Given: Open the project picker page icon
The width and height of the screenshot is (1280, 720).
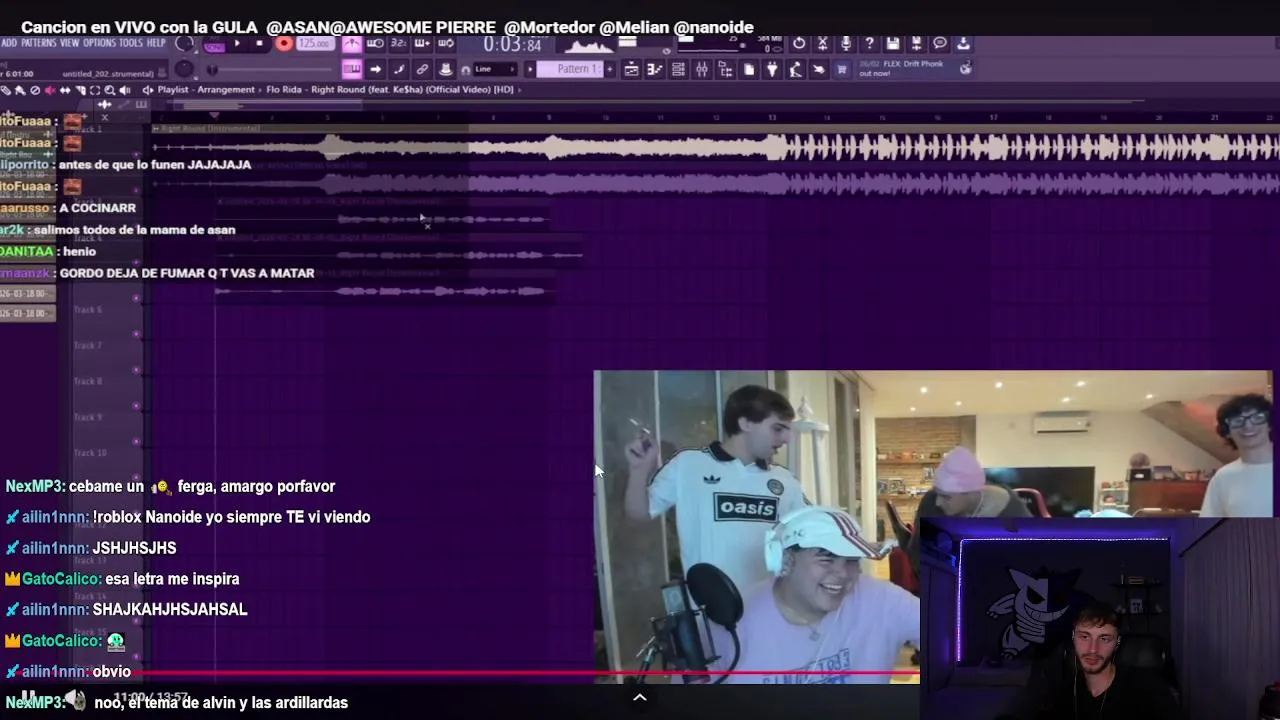Looking at the screenshot, I should tap(749, 69).
